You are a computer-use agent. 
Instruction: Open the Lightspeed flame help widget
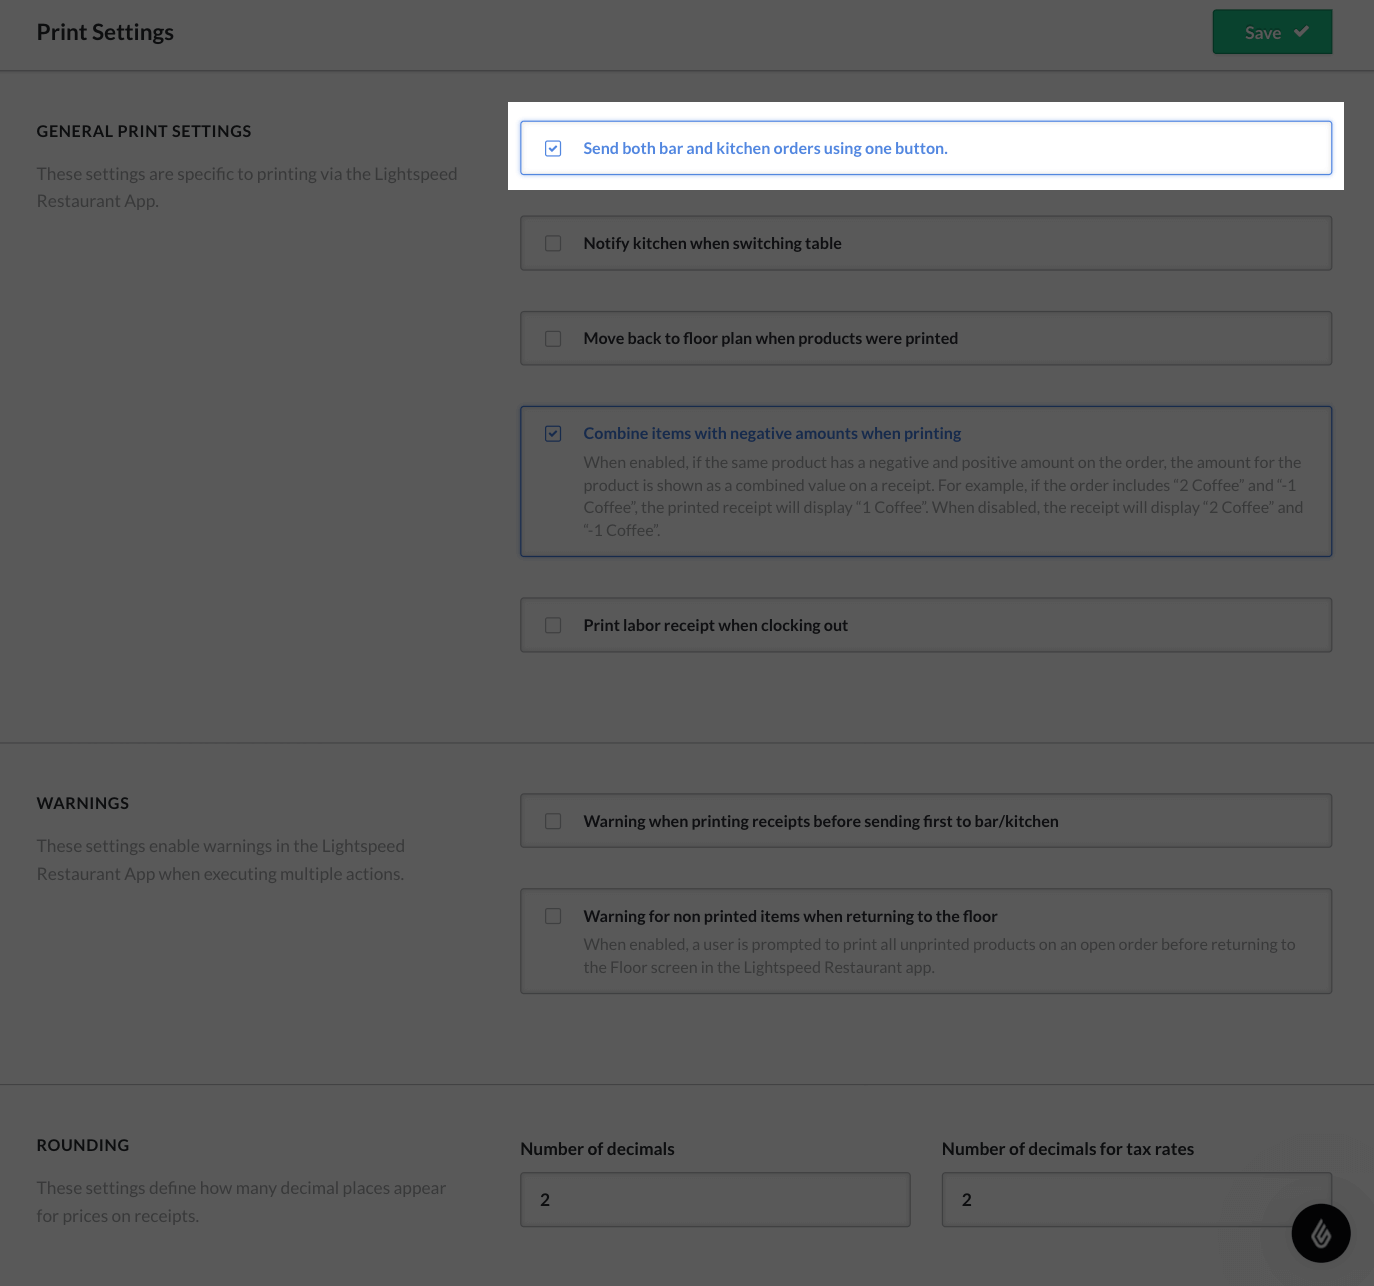[x=1320, y=1233]
